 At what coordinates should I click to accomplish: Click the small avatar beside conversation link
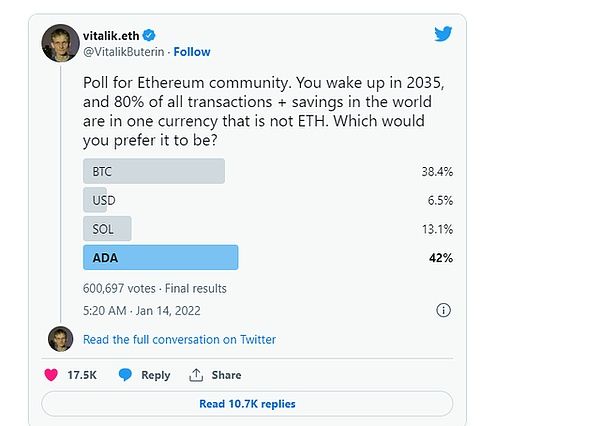click(x=61, y=339)
